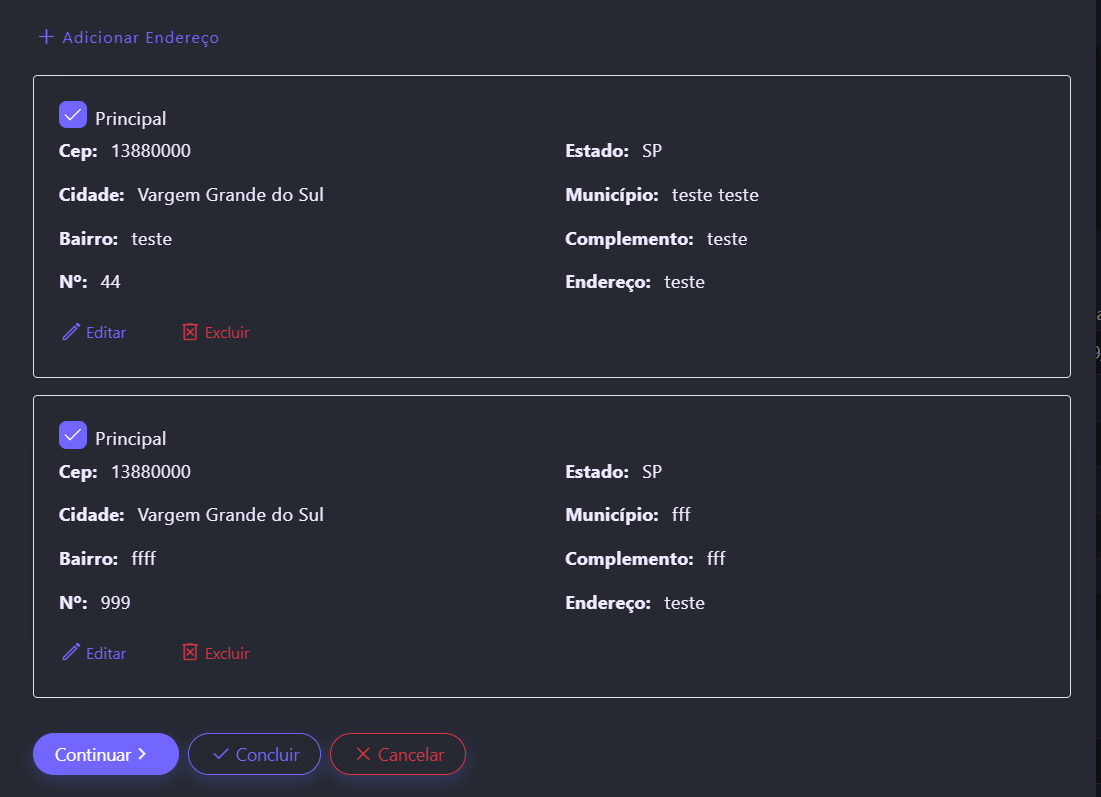Click checkmark icon on Concluir button
This screenshot has height=797, width=1101.
221,754
